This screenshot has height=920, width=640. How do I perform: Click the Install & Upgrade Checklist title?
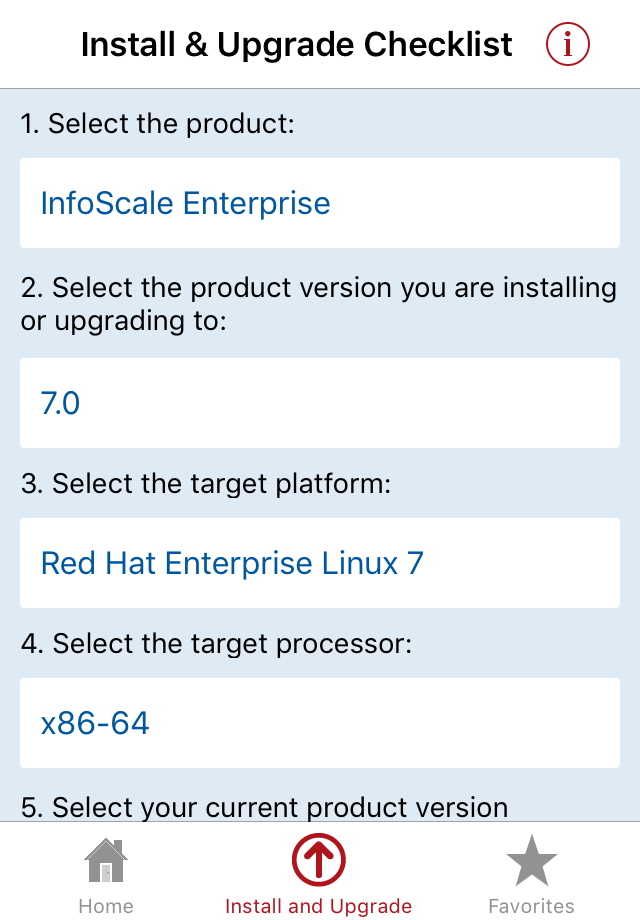point(296,45)
